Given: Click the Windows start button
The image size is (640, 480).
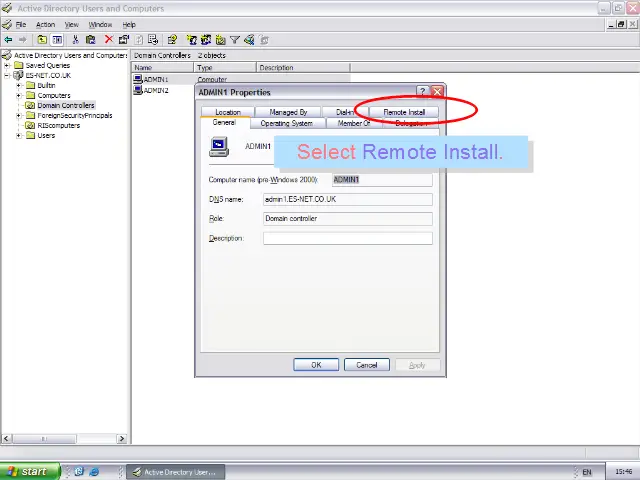Looking at the screenshot, I should (29, 471).
